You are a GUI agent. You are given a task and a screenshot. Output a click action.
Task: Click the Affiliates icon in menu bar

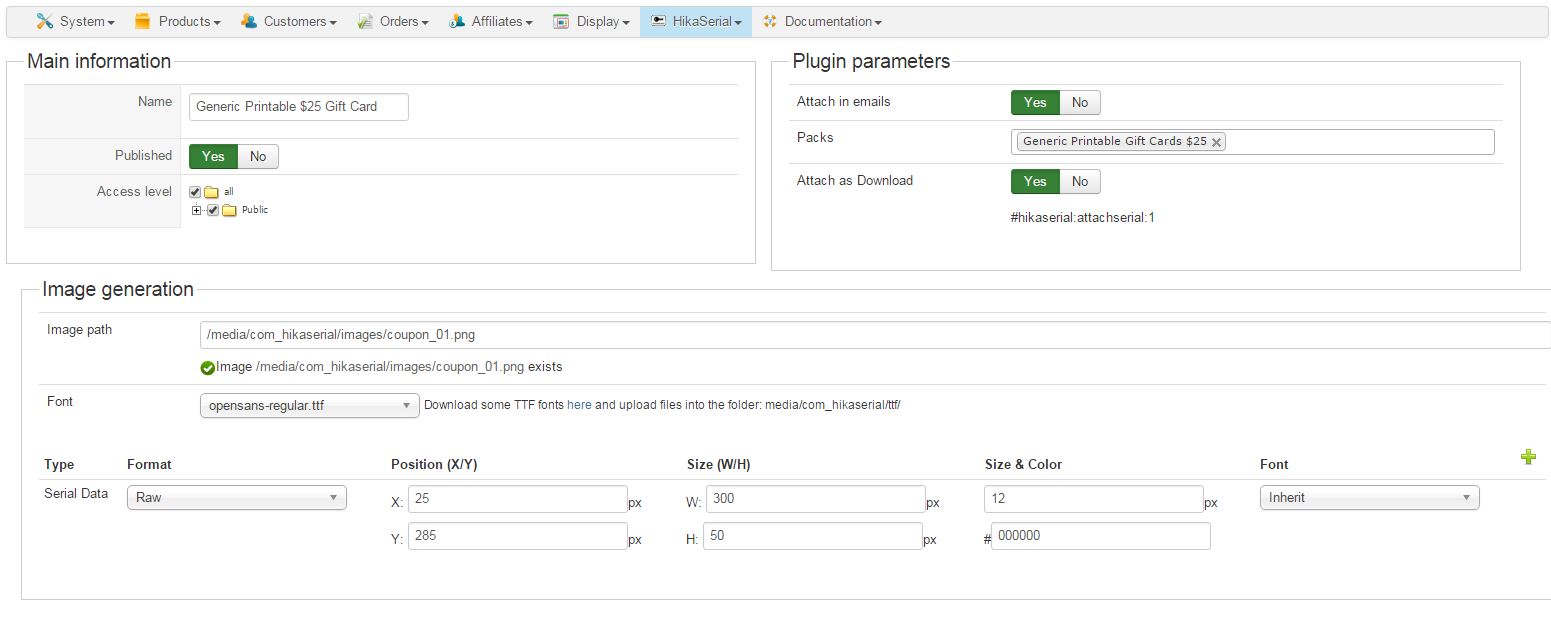pyautogui.click(x=457, y=21)
